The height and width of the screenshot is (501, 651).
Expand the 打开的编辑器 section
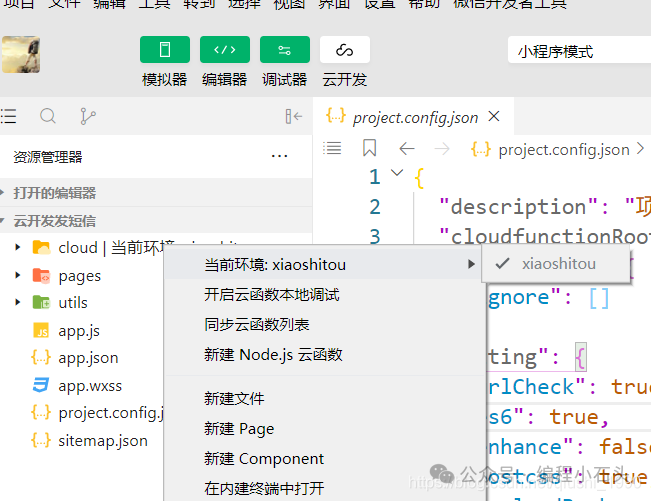[156, 193]
